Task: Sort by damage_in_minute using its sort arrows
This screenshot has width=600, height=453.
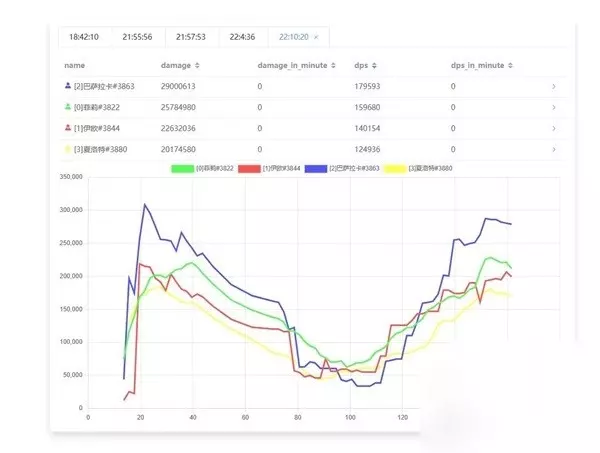Action: pos(333,65)
